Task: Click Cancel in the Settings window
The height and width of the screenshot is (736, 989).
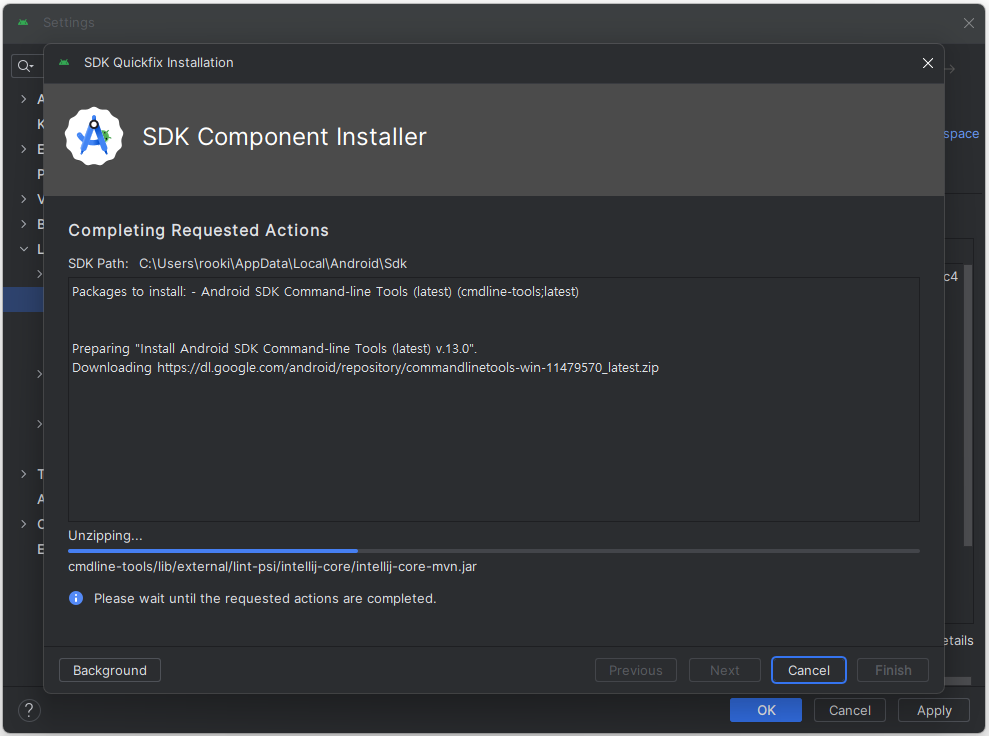Action: coord(850,710)
